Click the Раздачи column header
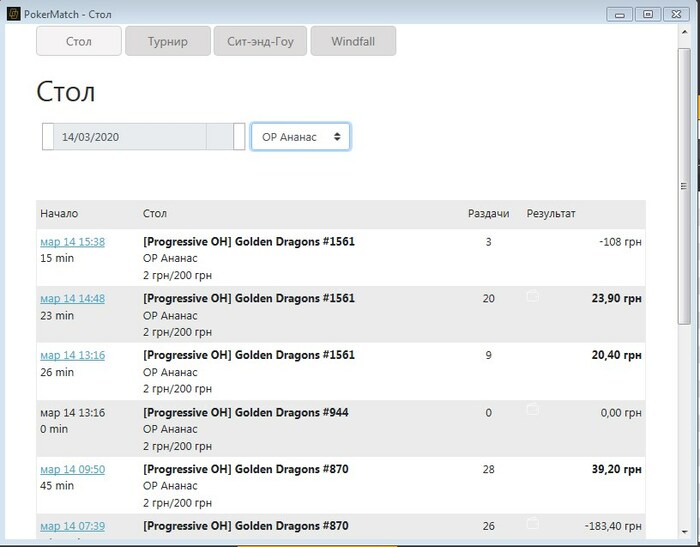 pyautogui.click(x=488, y=213)
